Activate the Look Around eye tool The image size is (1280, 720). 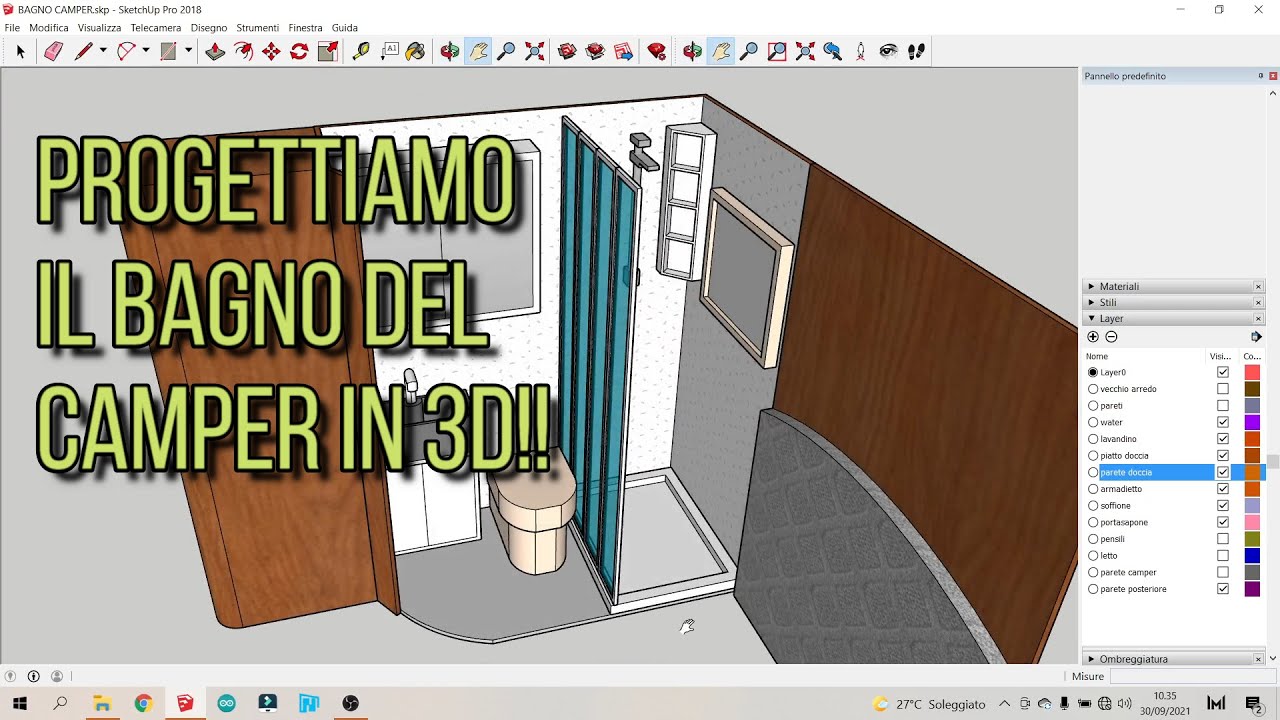click(x=888, y=51)
